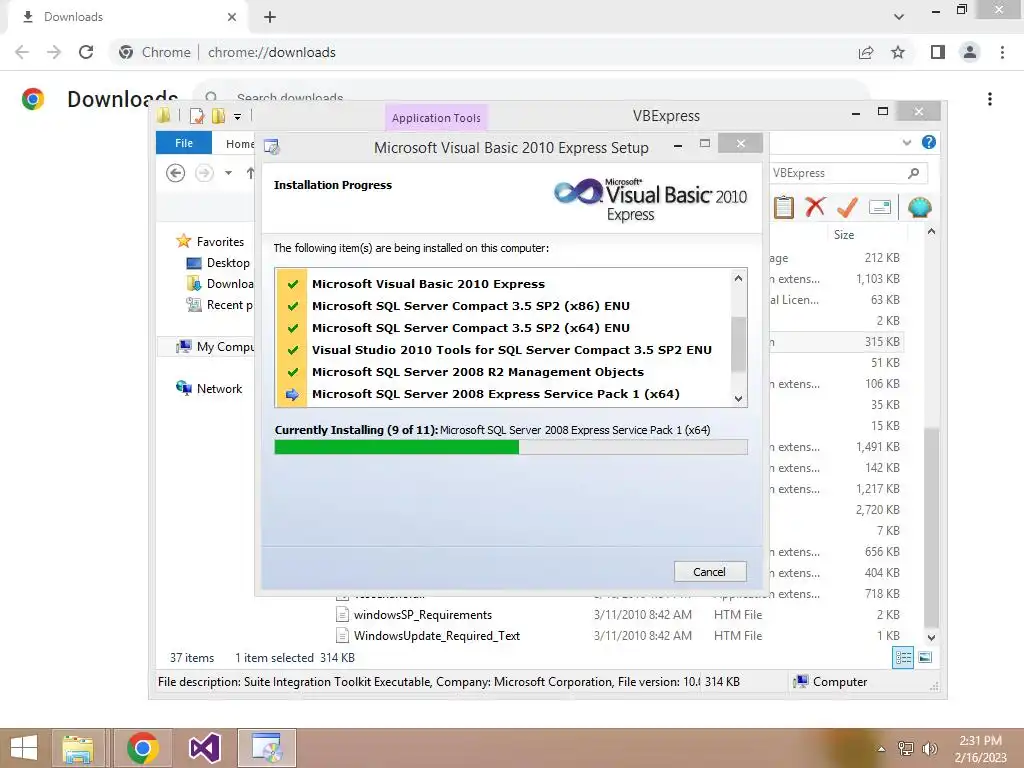Image resolution: width=1024 pixels, height=768 pixels.
Task: Click the globe shell ribbon icon
Action: pos(920,208)
